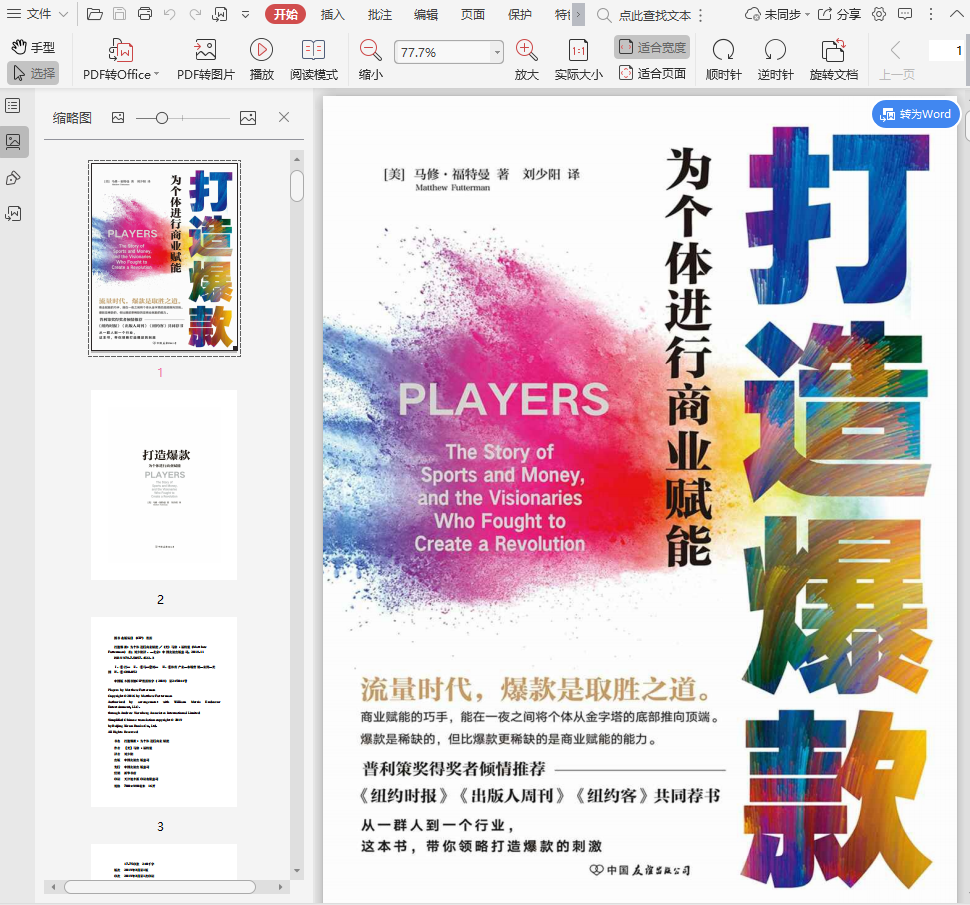Start slideshow with the 播放 icon

pyautogui.click(x=262, y=59)
